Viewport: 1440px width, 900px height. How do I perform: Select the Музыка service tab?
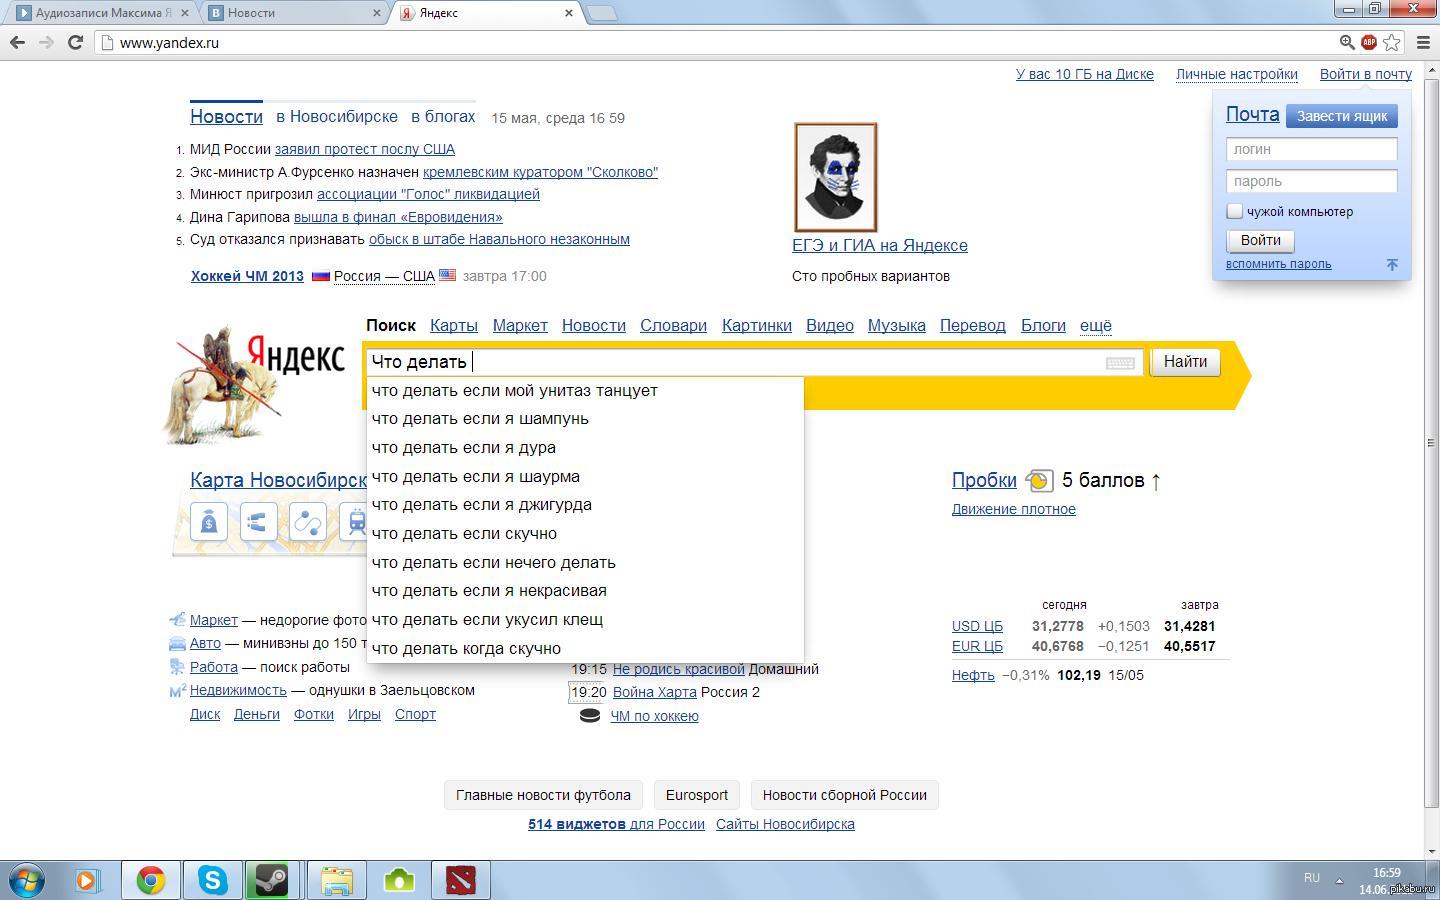click(x=897, y=325)
